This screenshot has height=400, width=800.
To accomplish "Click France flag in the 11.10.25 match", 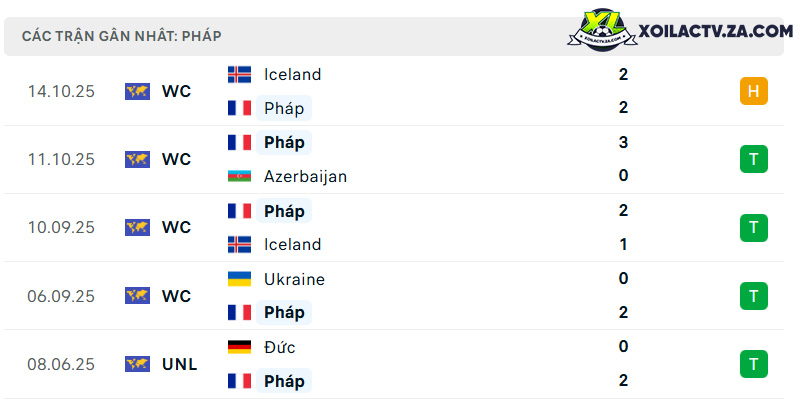I will pos(239,142).
